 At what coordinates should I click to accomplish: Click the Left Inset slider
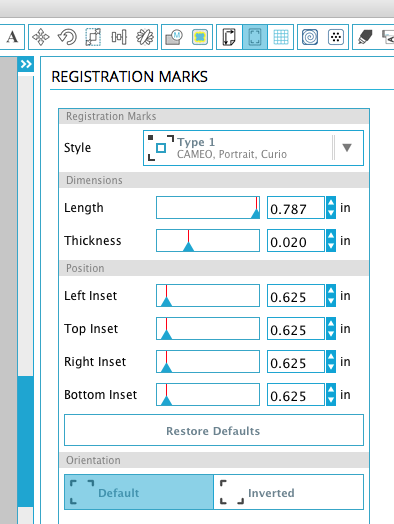tap(208, 295)
